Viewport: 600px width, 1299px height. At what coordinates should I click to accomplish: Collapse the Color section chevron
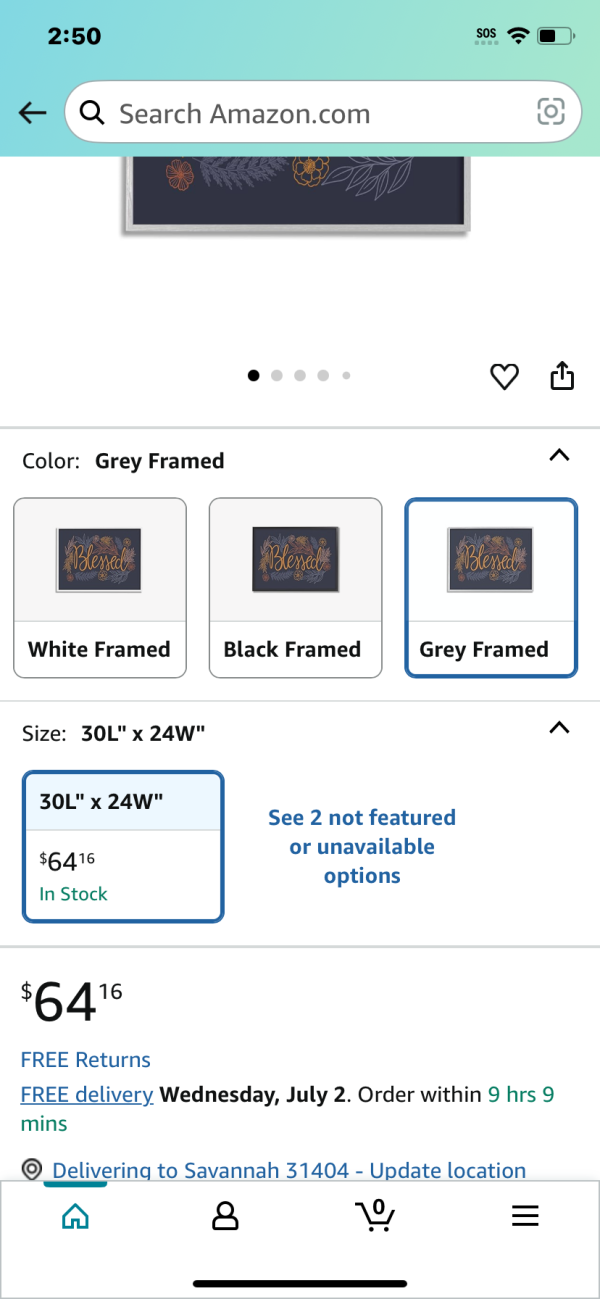pos(560,456)
